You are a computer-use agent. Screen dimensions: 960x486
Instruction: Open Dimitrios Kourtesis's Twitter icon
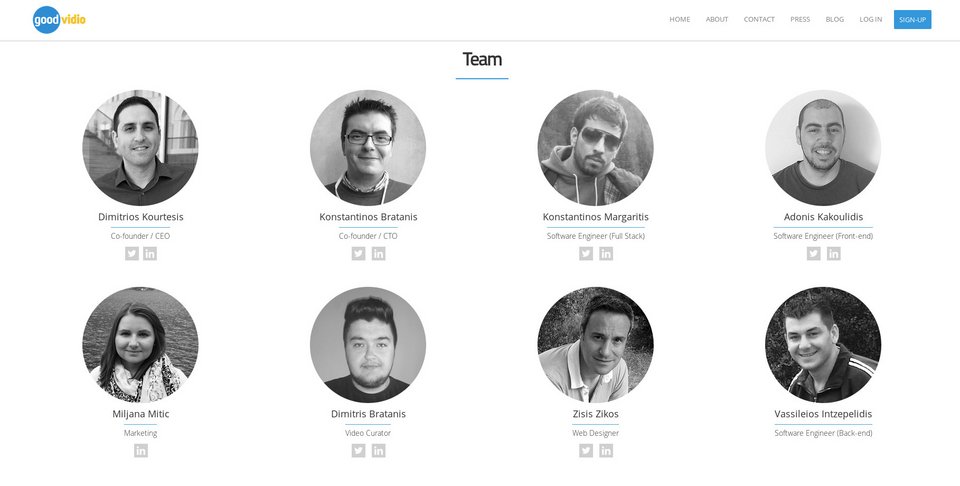132,253
